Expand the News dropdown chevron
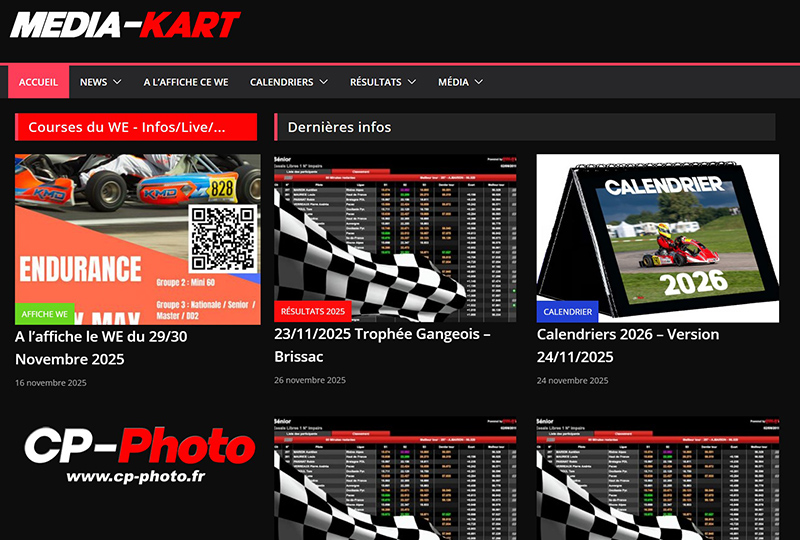 click(x=117, y=82)
